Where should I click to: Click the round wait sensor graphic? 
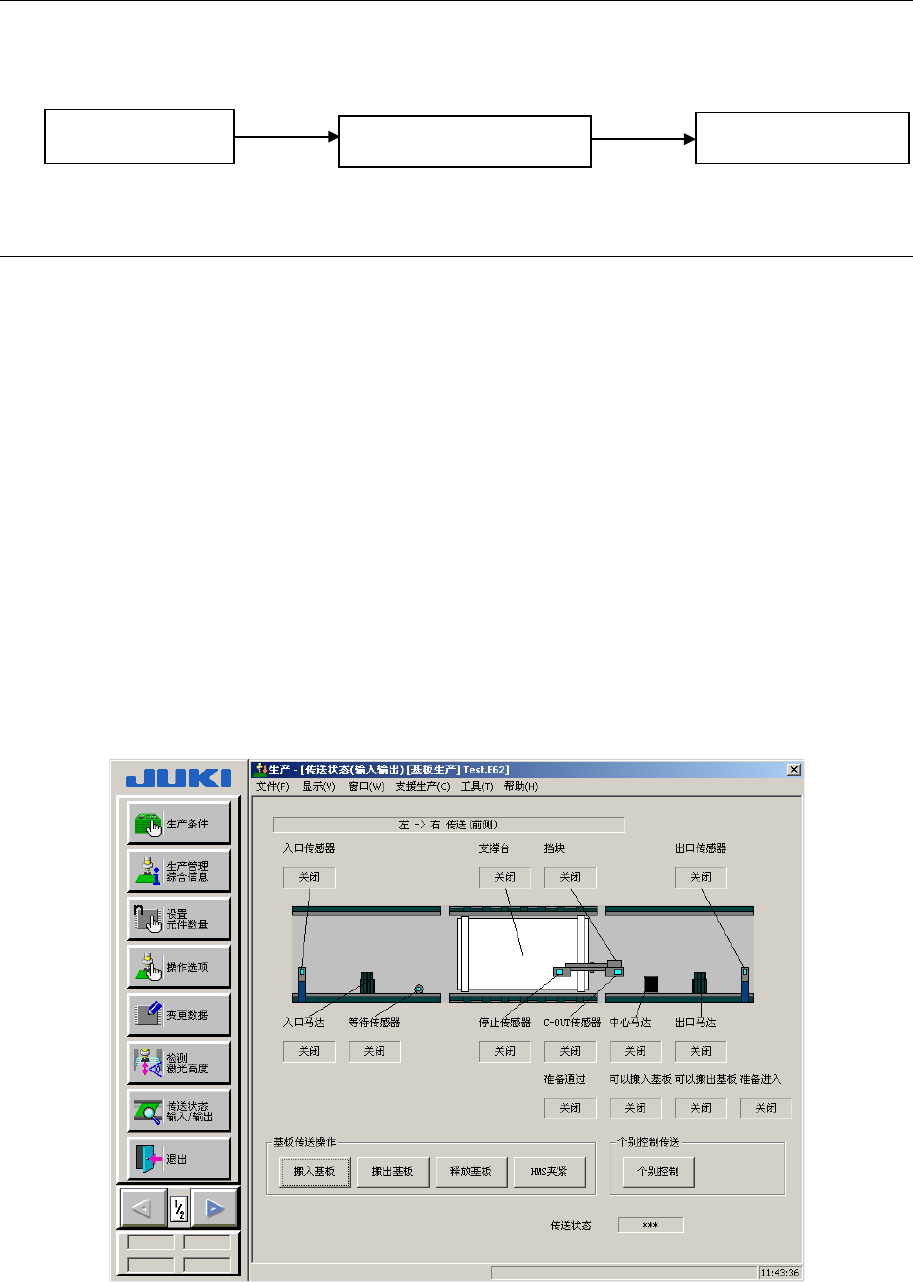pos(419,989)
